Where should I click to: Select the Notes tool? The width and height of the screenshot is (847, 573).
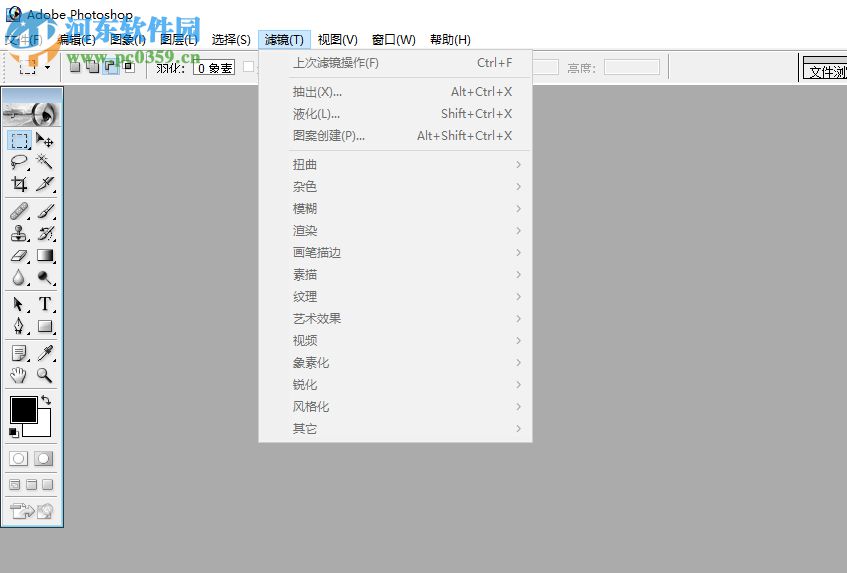click(x=19, y=353)
